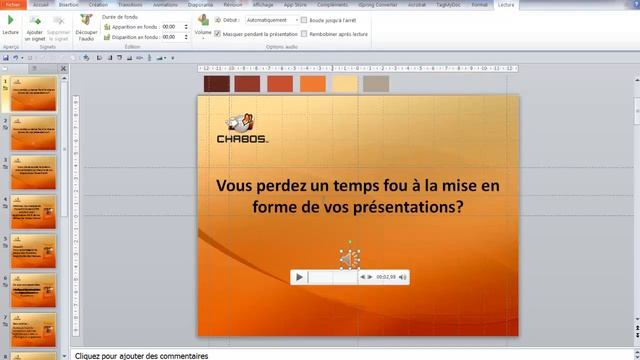The width and height of the screenshot is (640, 360).
Task: Select slide 6 thumbnail
Action: click(x=33, y=290)
